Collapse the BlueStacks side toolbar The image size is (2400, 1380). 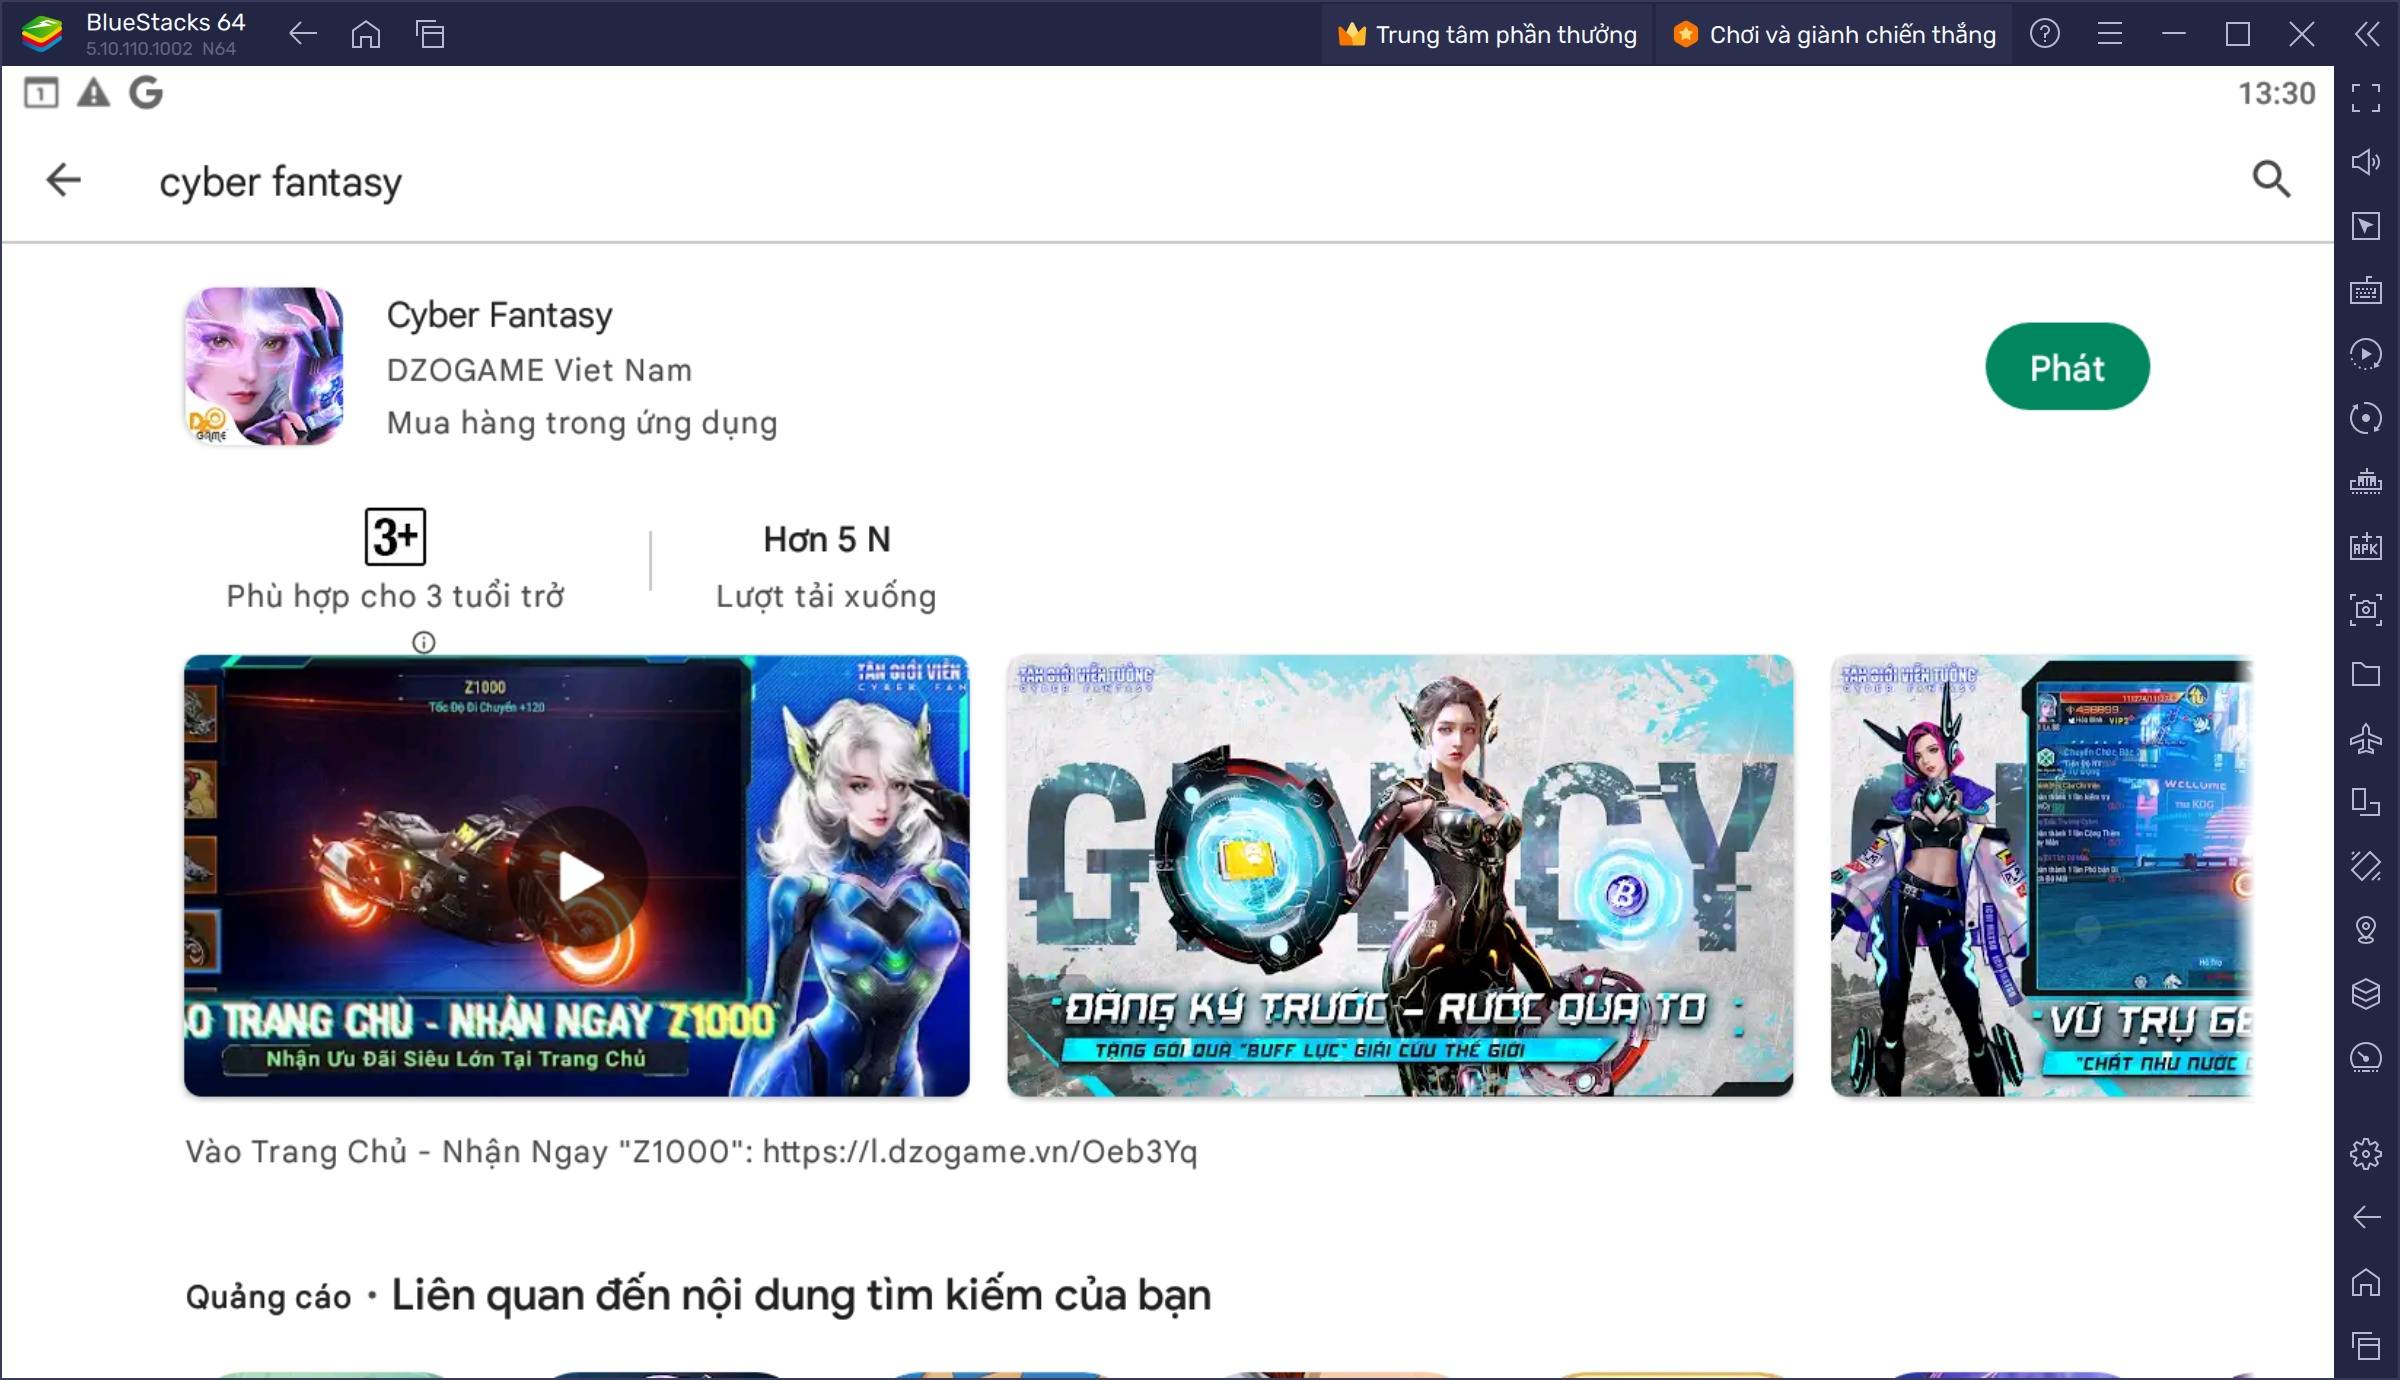click(x=2366, y=34)
